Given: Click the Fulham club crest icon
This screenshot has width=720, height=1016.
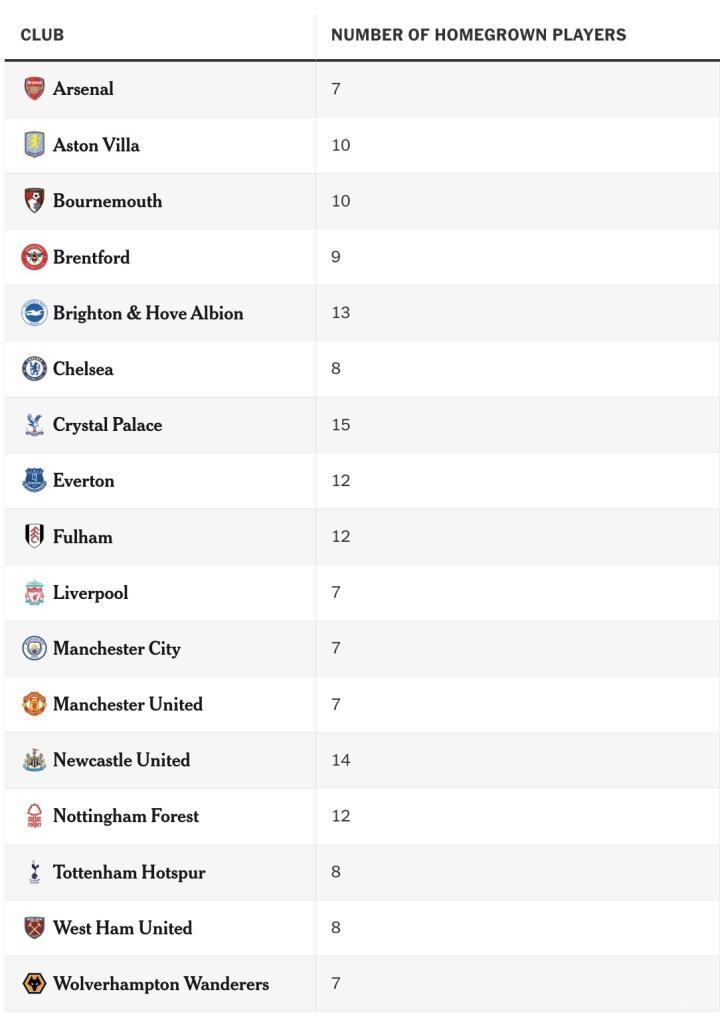Looking at the screenshot, I should (34, 537).
